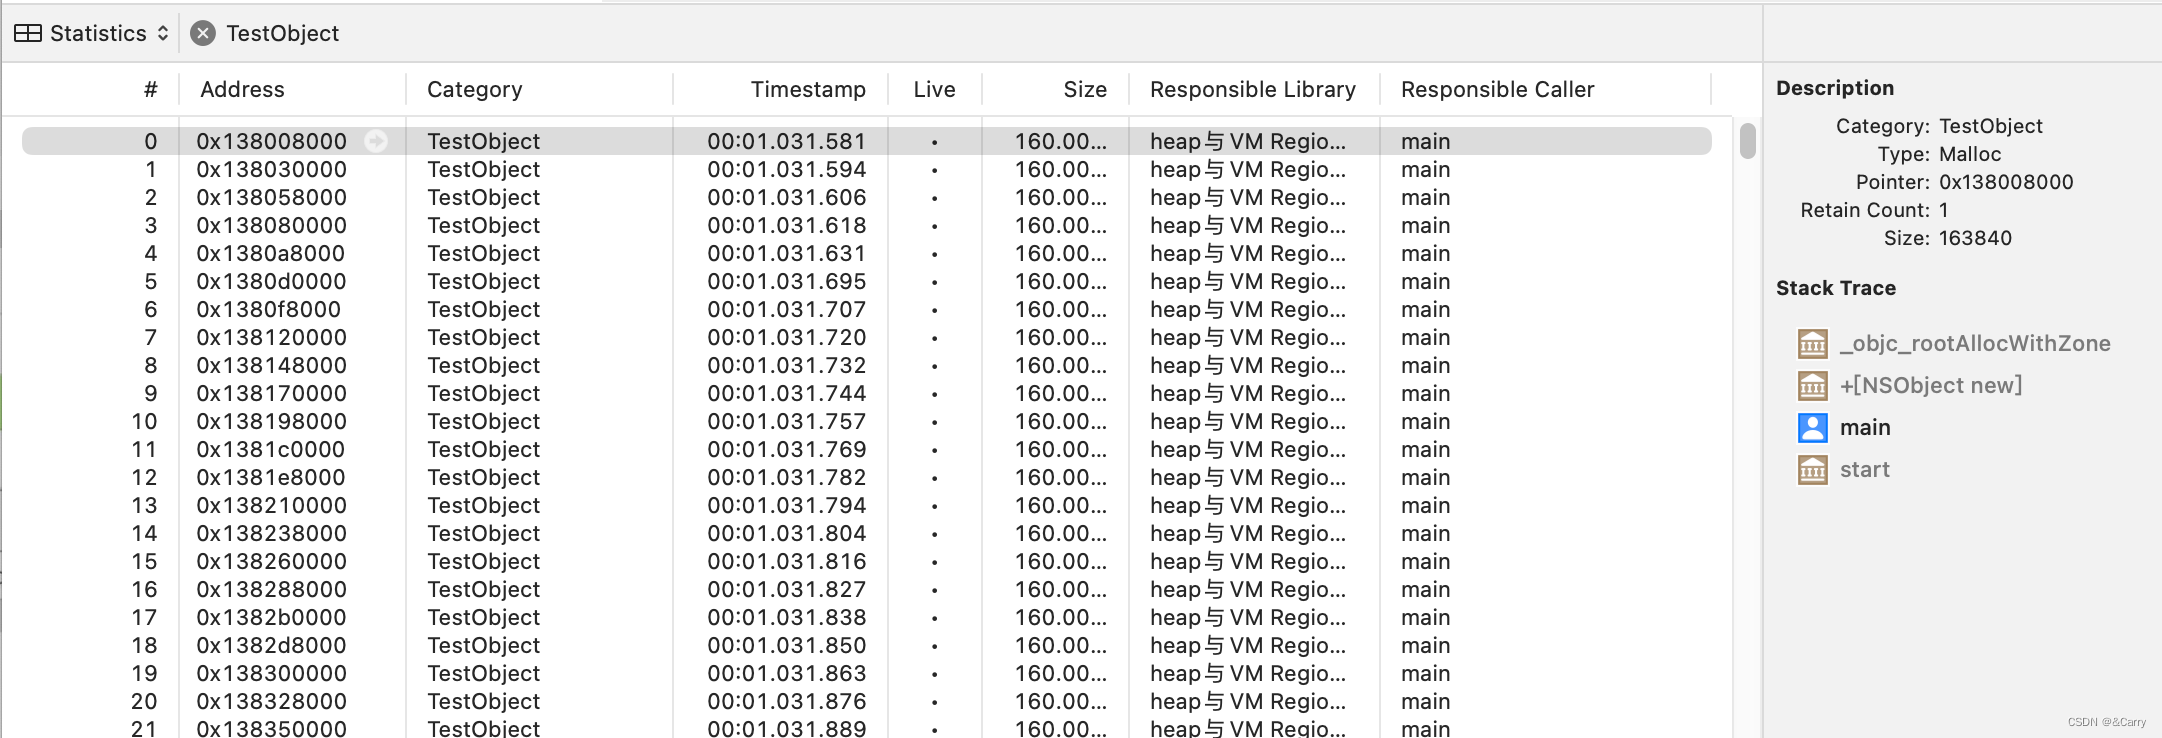Select the row with address 0x138030000
The height and width of the screenshot is (738, 2162).
866,169
